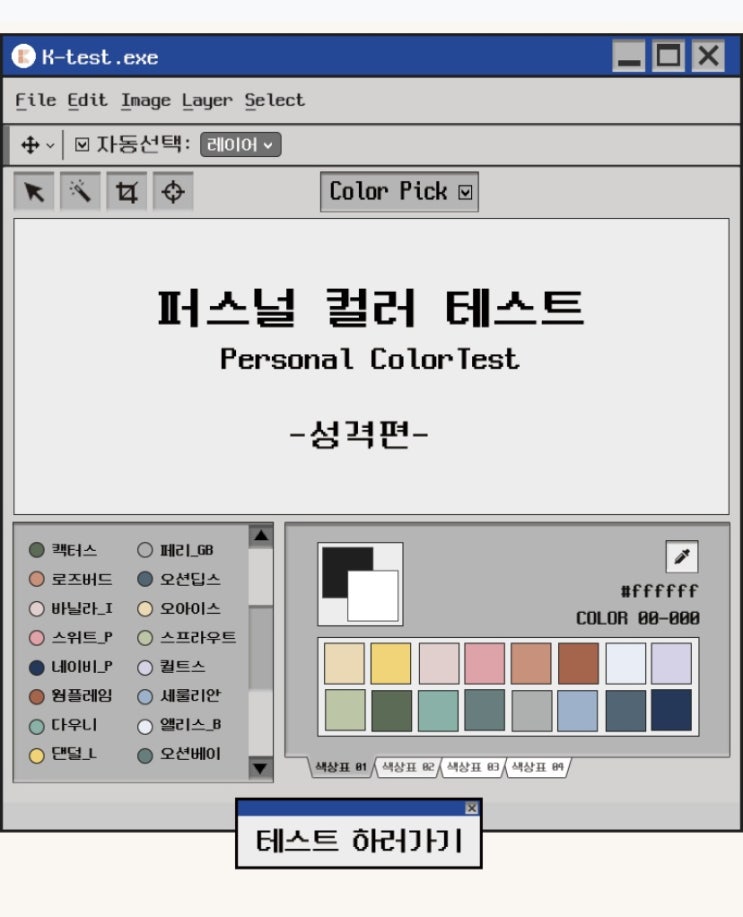Maximize the K-test.exe window
Screen dimensions: 743x917
[x=669, y=56]
